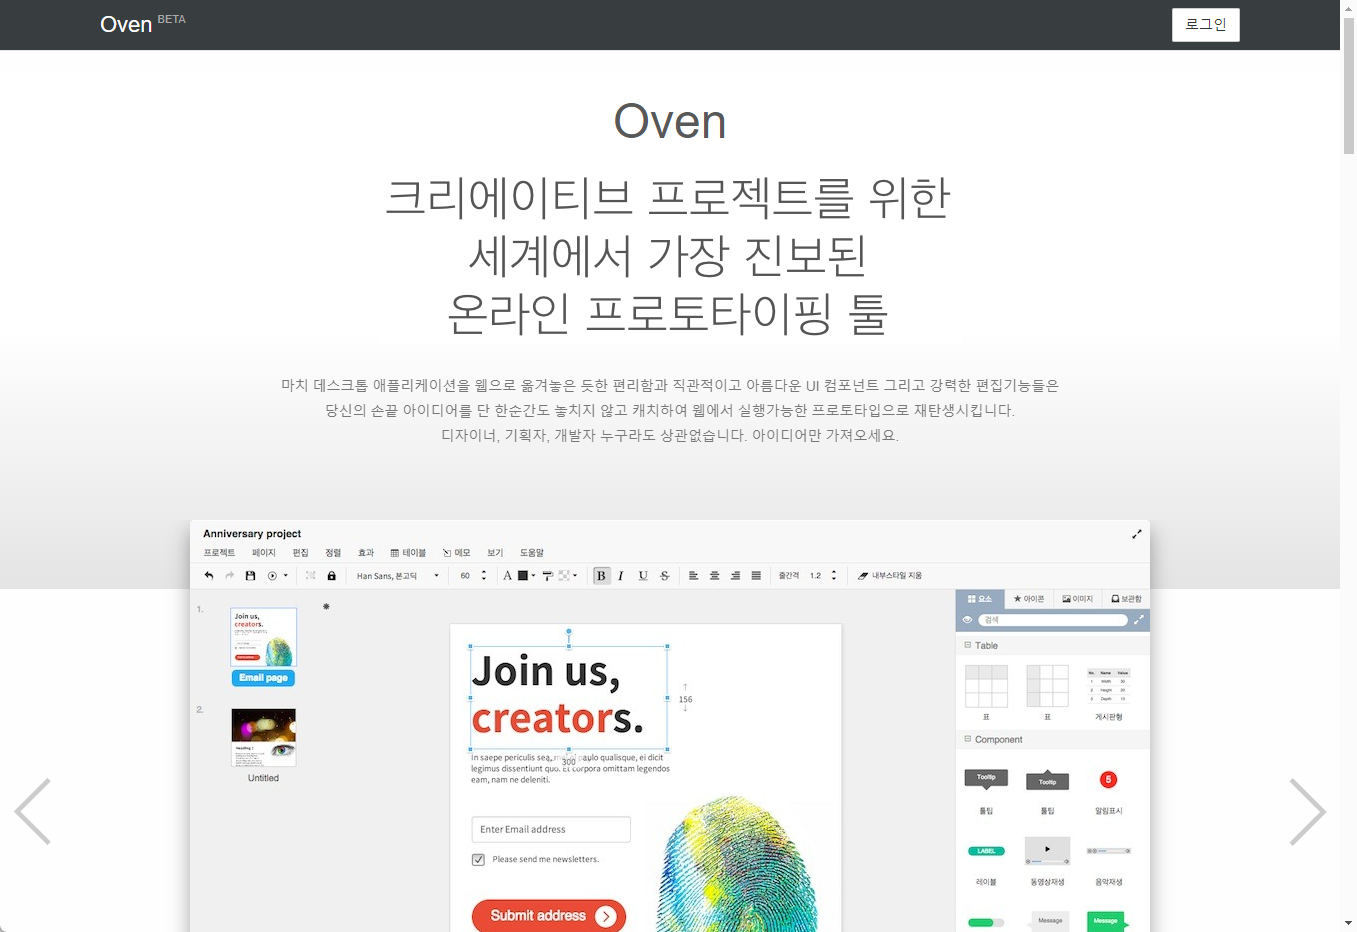Click the redo arrow in editor toolbar
This screenshot has width=1357, height=932.
coord(230,576)
